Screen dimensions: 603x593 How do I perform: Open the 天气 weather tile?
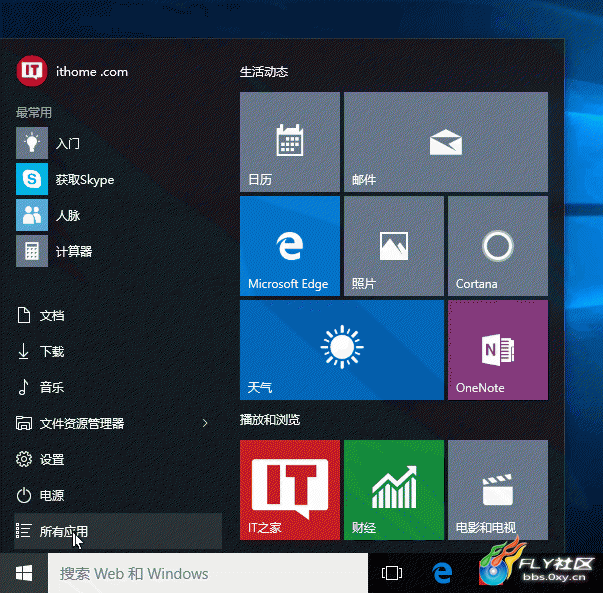click(x=342, y=350)
